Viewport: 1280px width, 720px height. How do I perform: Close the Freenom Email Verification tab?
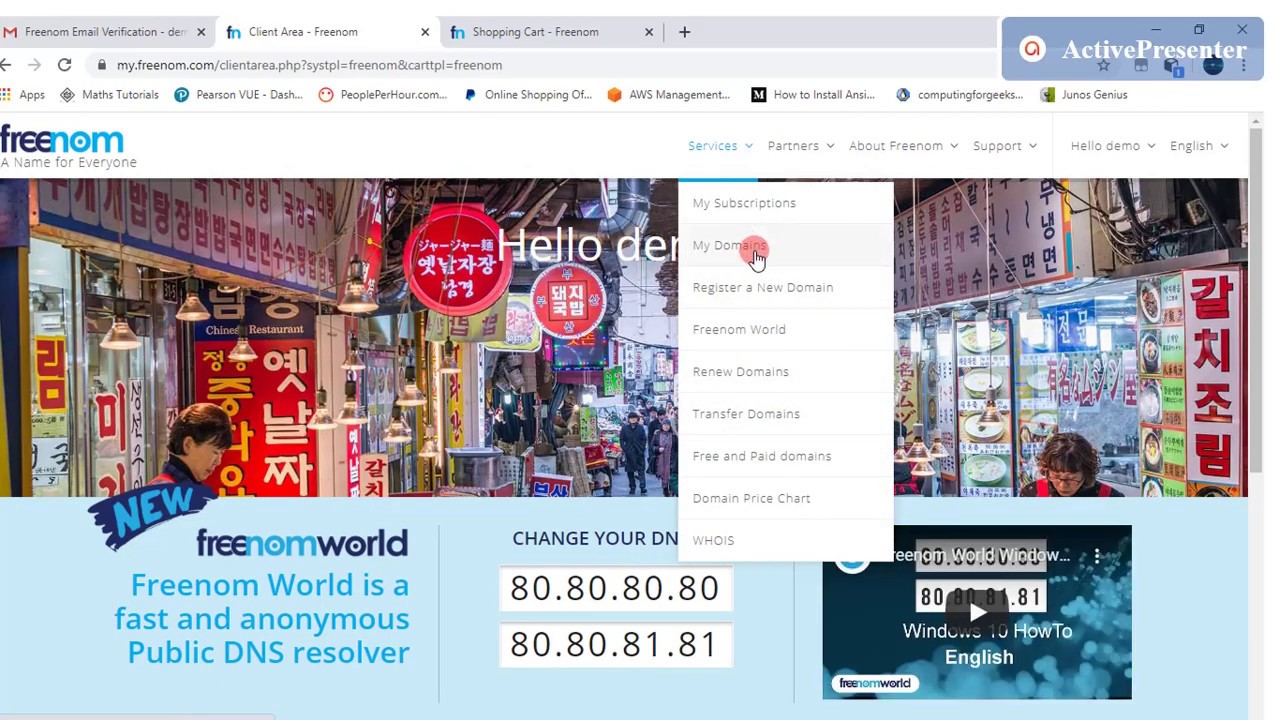201,32
